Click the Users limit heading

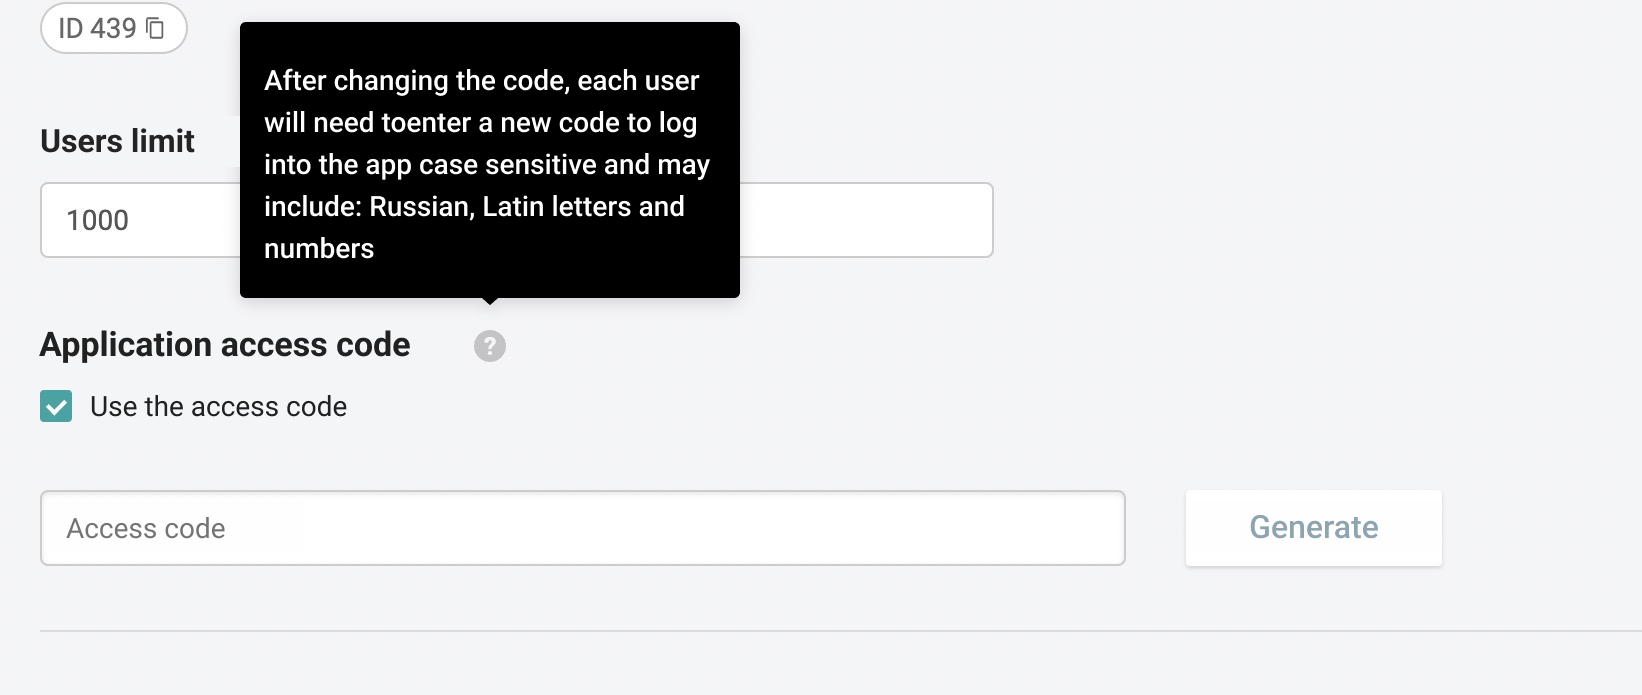pyautogui.click(x=116, y=141)
